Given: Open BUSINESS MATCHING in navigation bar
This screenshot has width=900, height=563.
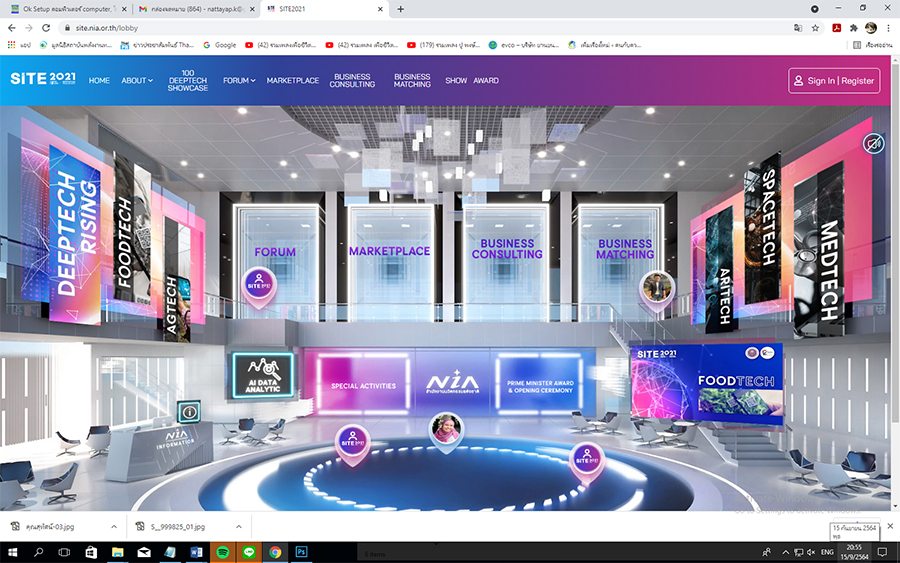Looking at the screenshot, I should (x=412, y=80).
